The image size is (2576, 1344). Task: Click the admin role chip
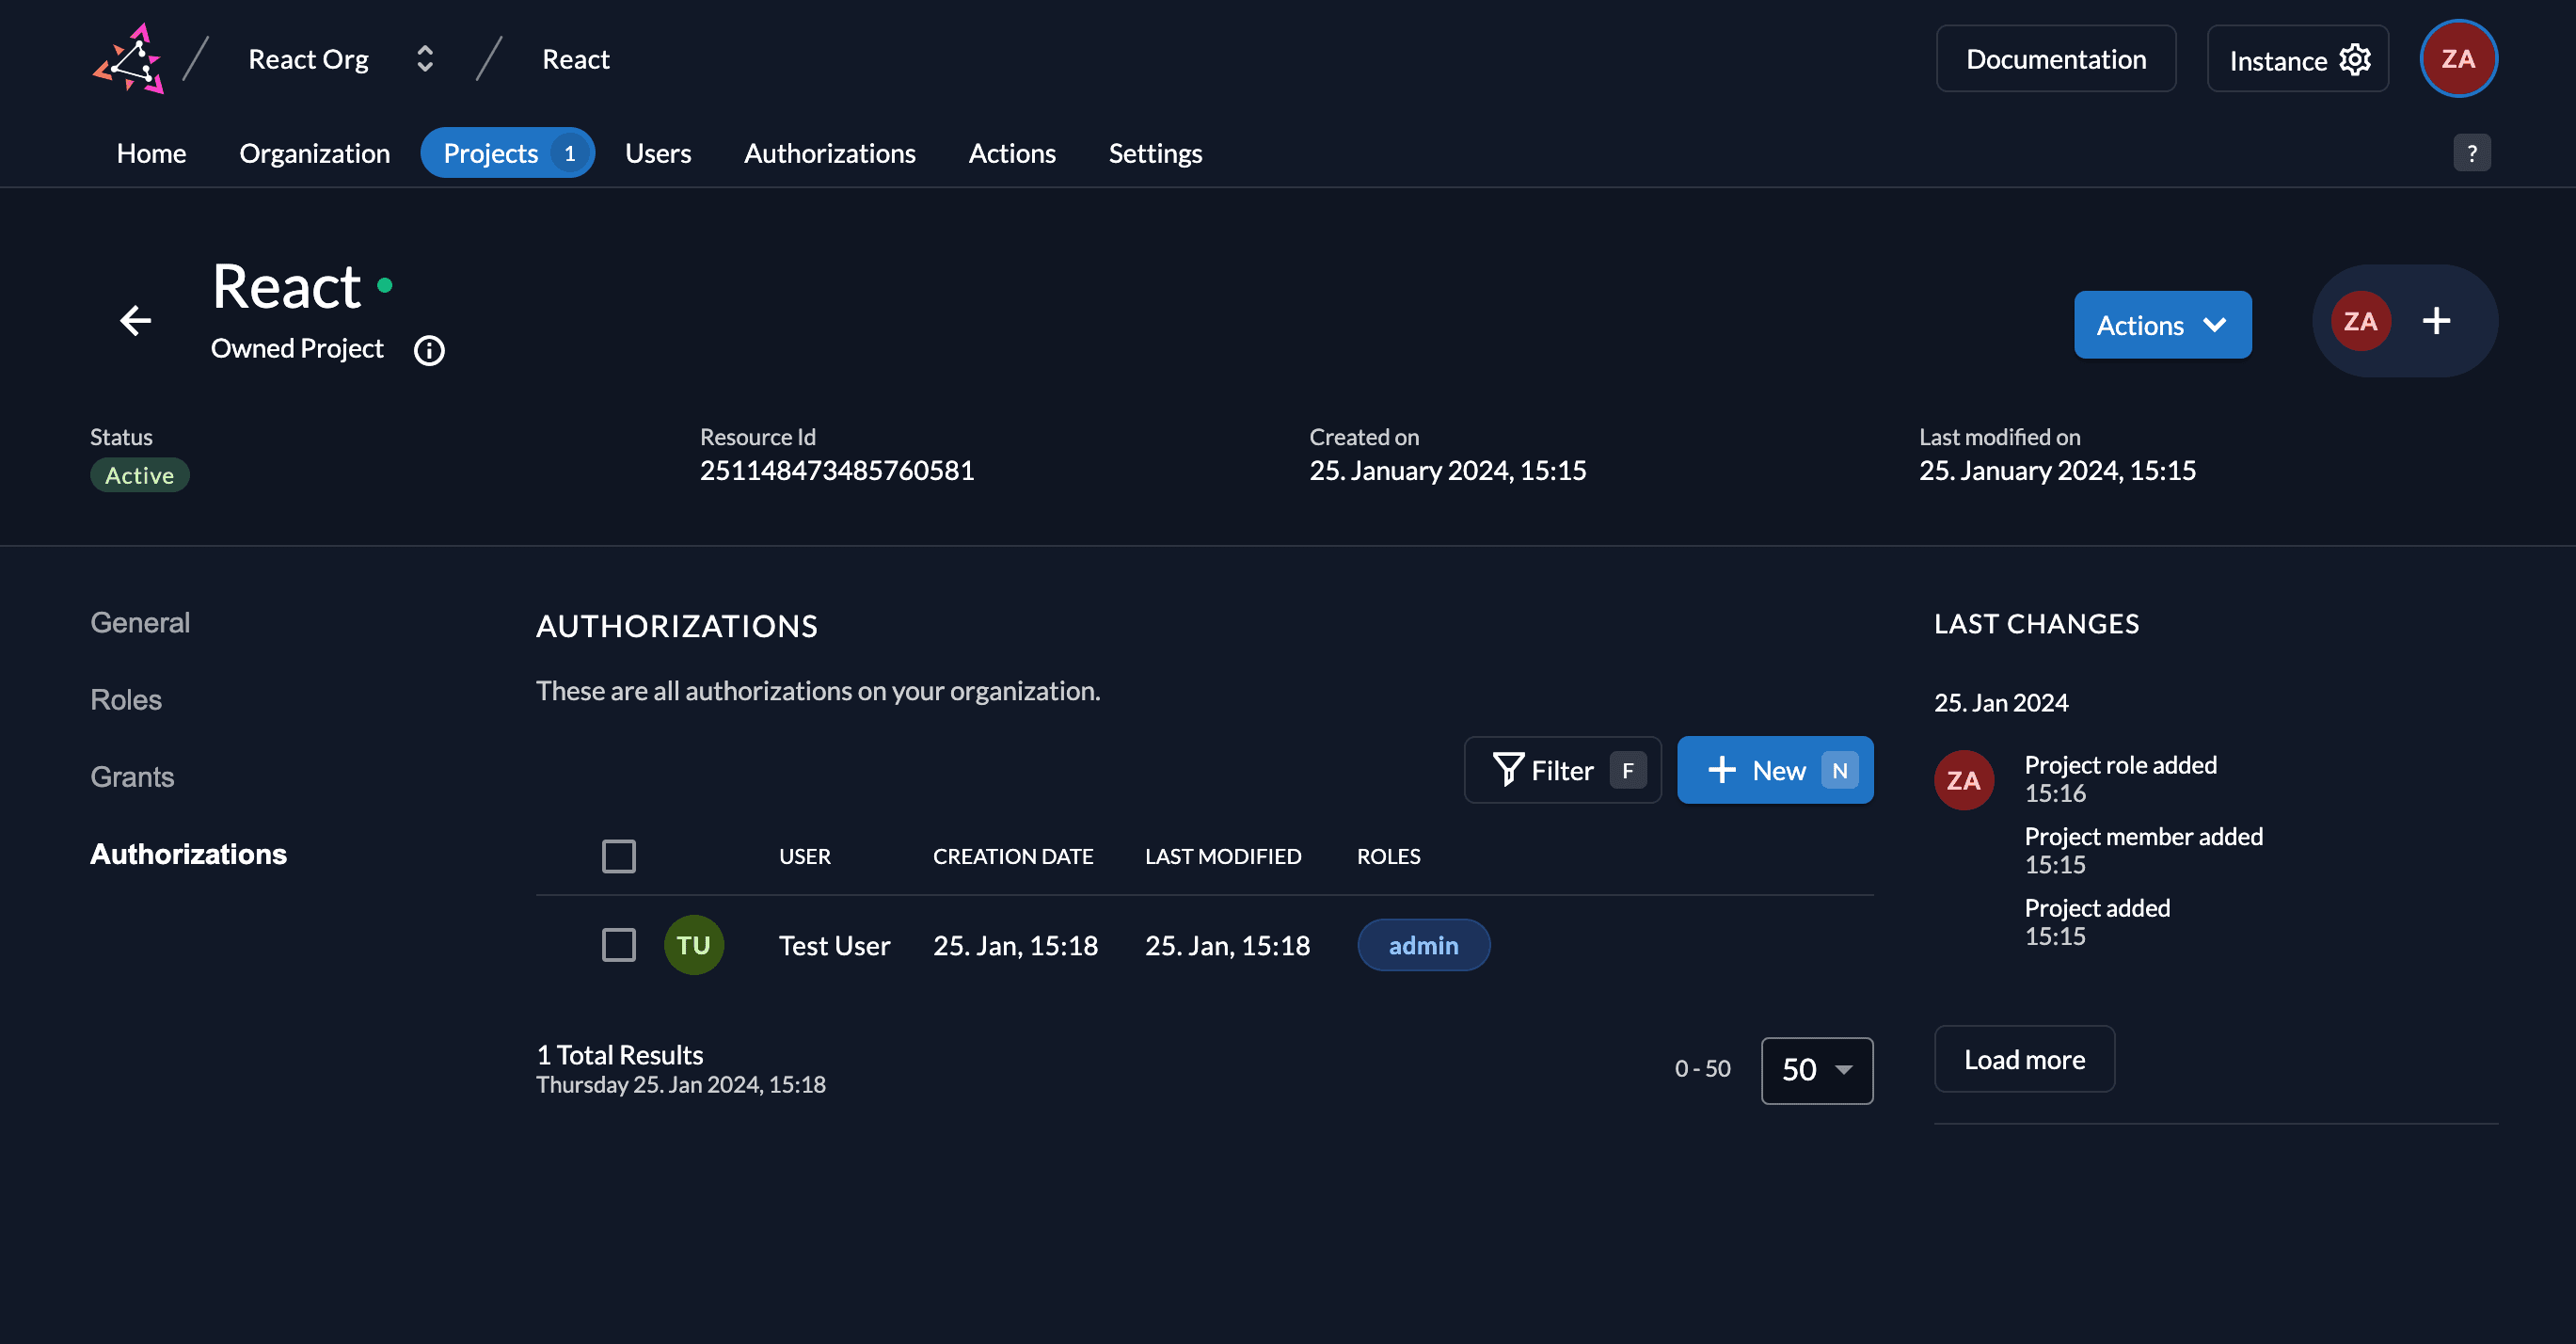[1423, 945]
